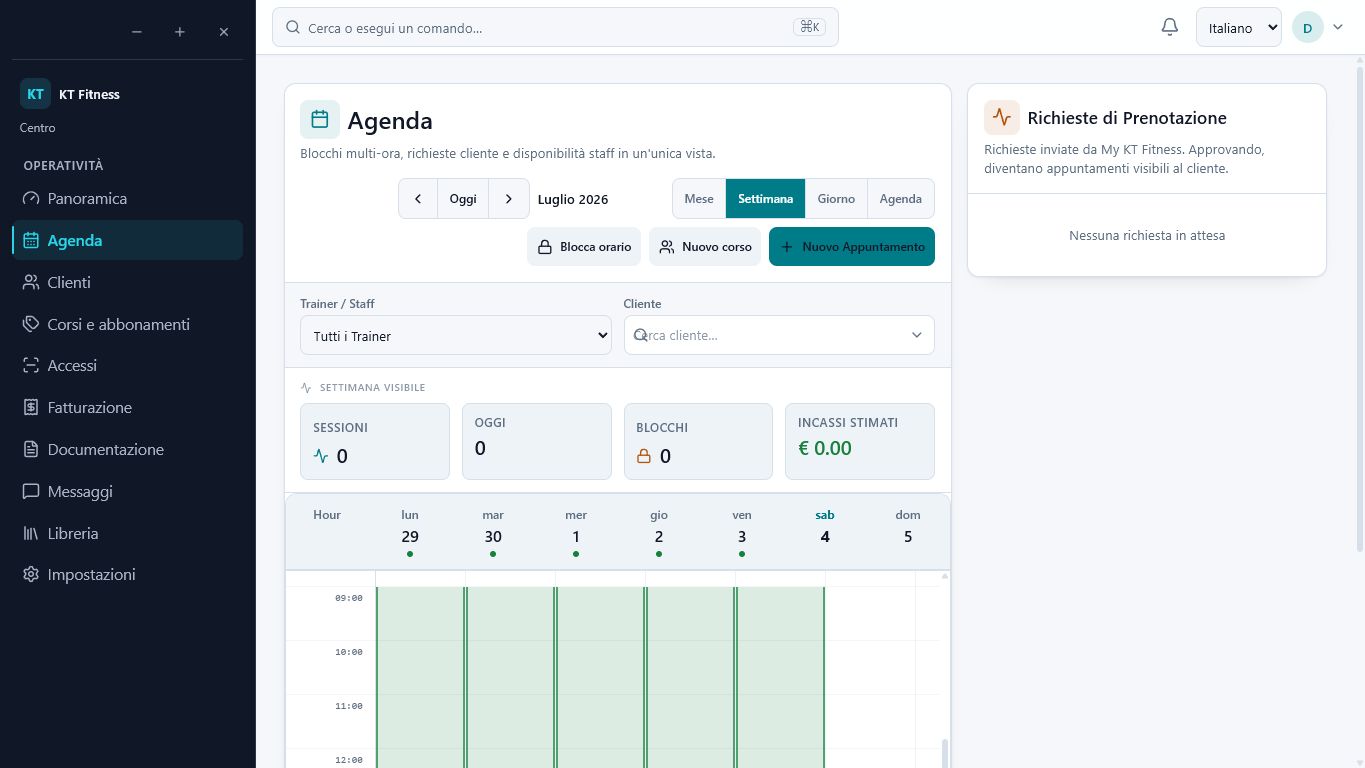Click the Cerca cliente input

[779, 335]
